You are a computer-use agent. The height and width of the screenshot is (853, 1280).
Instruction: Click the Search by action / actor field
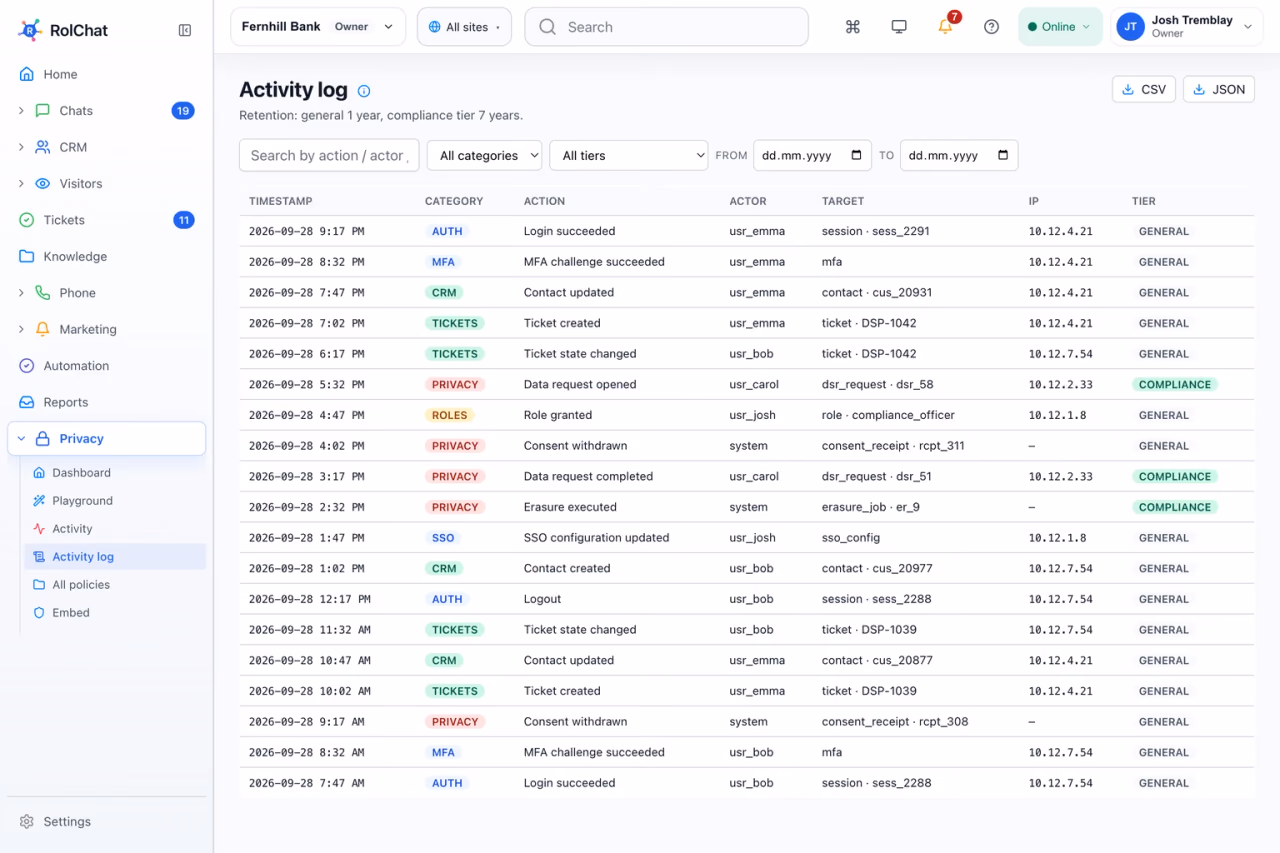click(x=329, y=155)
